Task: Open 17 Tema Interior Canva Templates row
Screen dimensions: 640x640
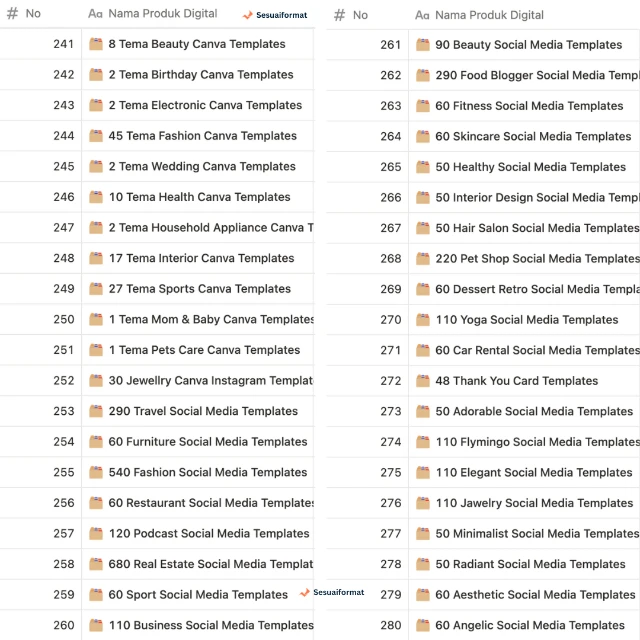Action: [201, 258]
